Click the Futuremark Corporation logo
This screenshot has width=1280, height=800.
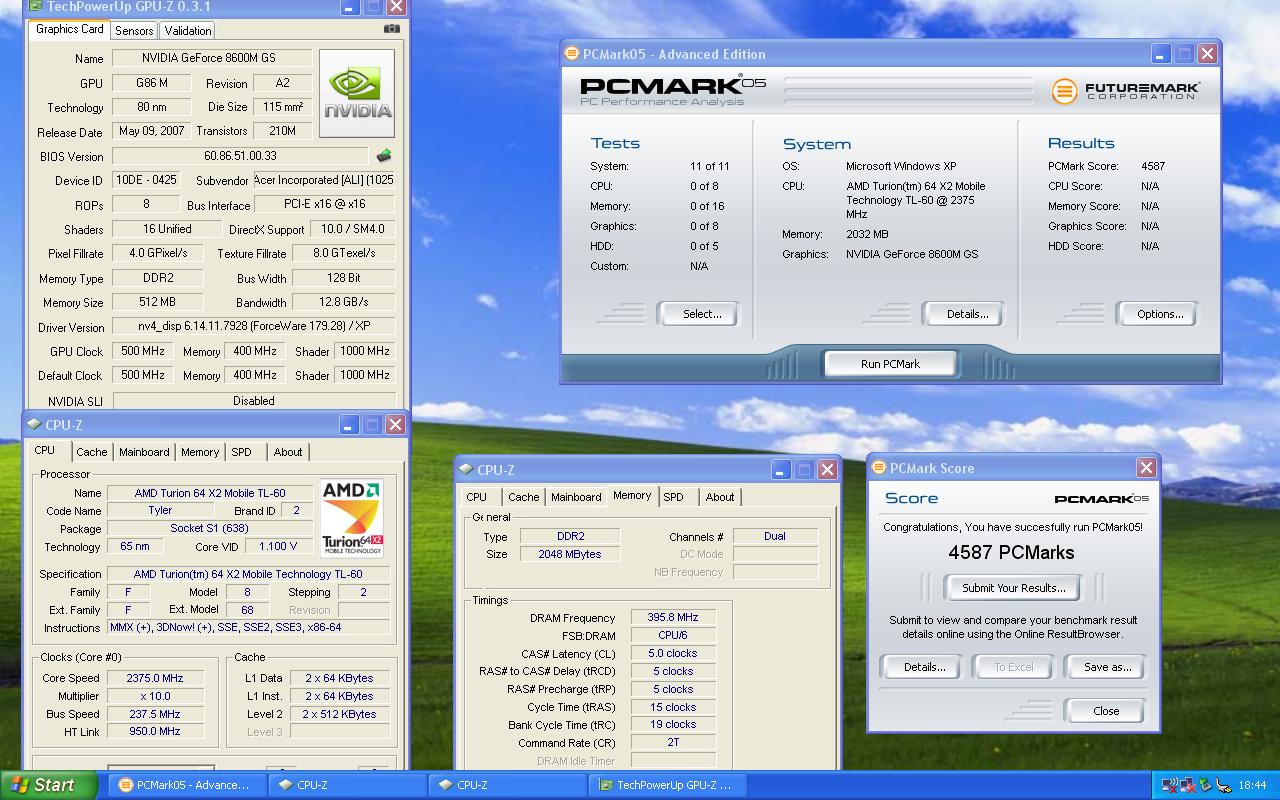[1126, 91]
